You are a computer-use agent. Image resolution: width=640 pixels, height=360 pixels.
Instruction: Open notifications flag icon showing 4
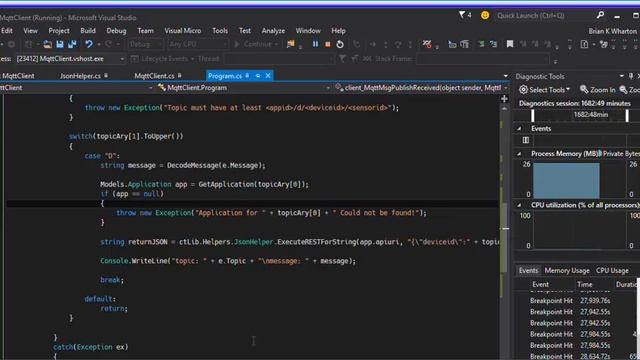click(x=464, y=16)
